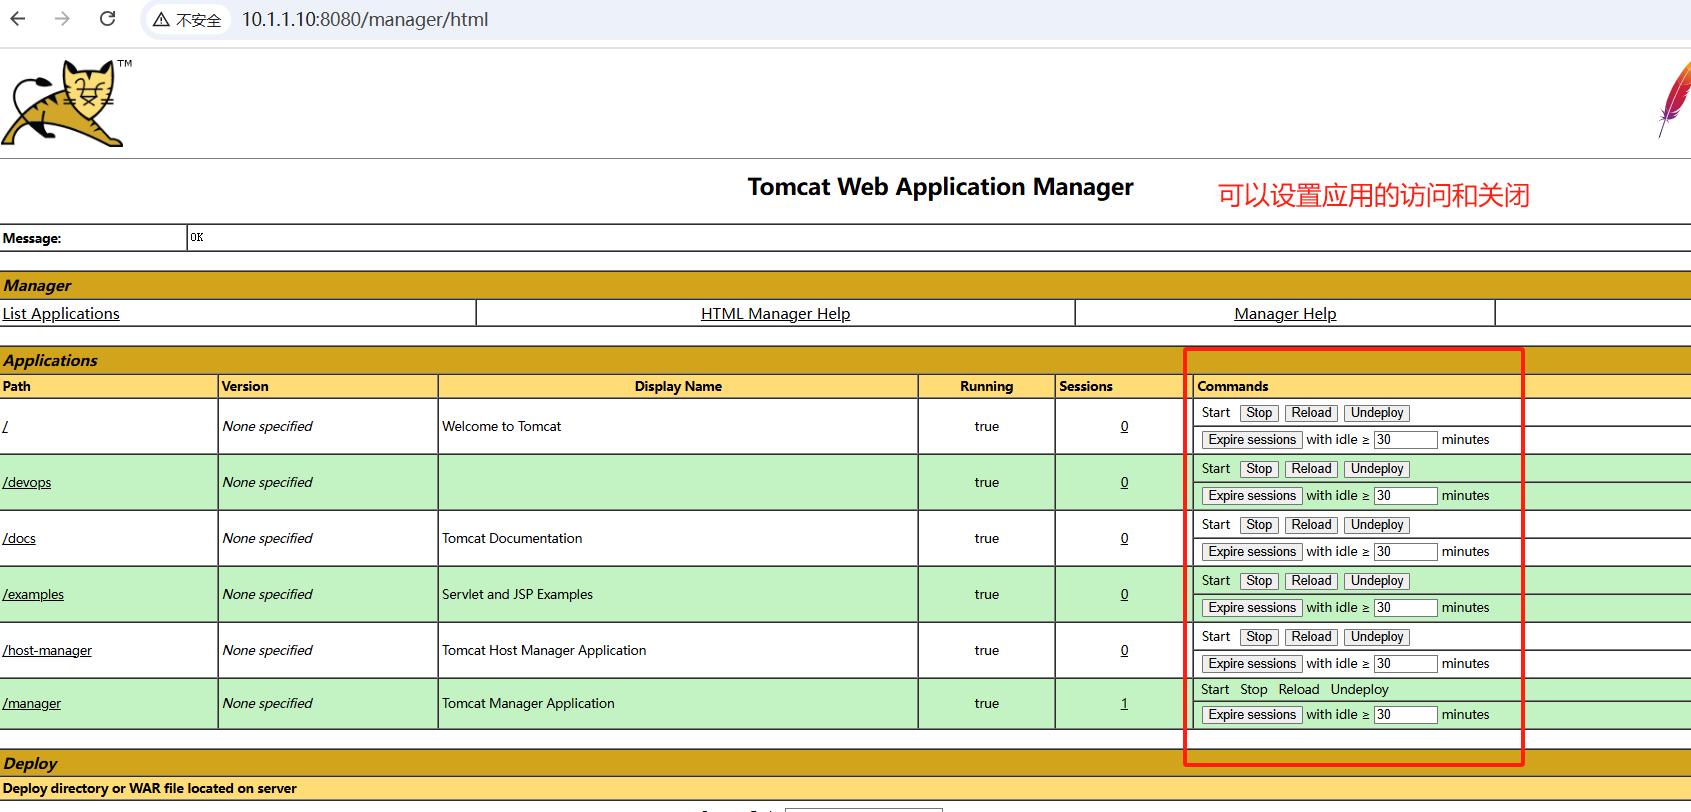The height and width of the screenshot is (812, 1691).
Task: Open the /docs application path
Action: tap(19, 538)
